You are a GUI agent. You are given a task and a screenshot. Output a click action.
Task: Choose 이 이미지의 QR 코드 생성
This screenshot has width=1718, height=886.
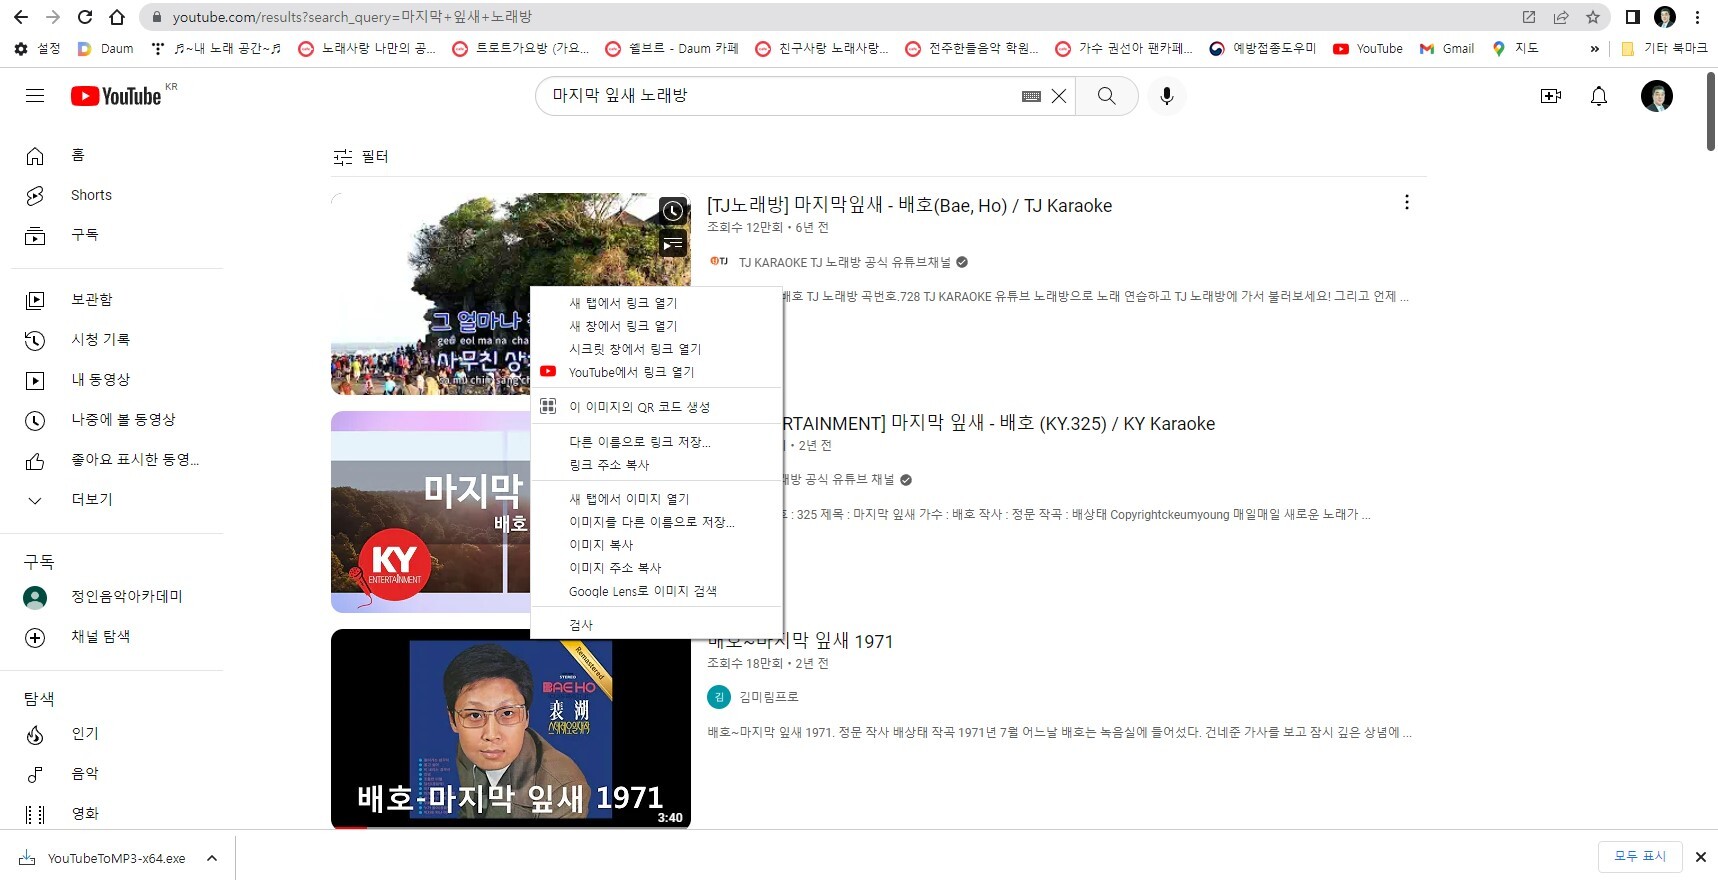(656, 407)
